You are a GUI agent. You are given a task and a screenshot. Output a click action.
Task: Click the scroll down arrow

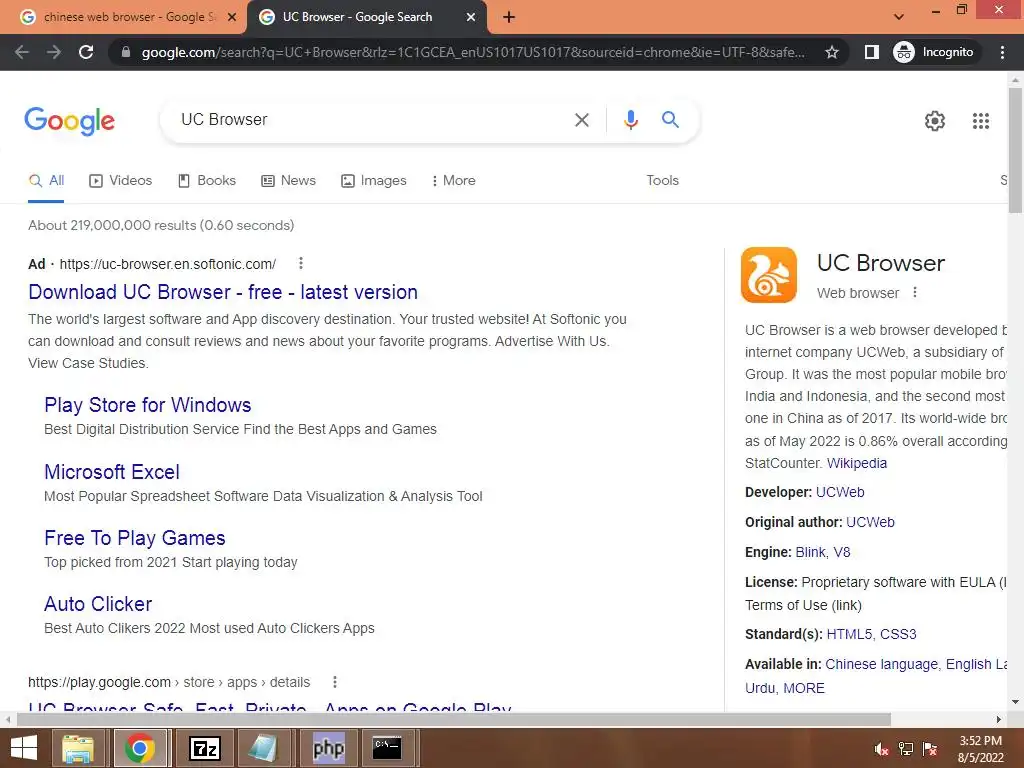click(1015, 702)
